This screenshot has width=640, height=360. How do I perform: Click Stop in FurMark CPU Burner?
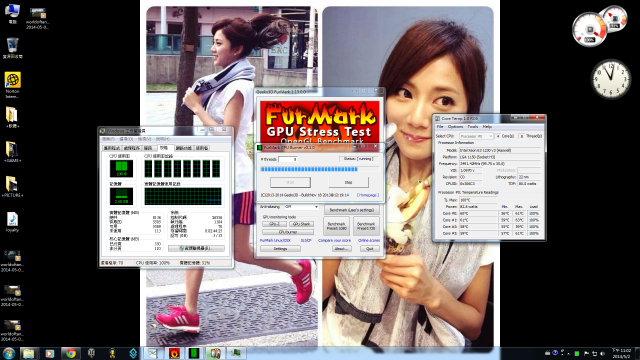[x=348, y=182]
